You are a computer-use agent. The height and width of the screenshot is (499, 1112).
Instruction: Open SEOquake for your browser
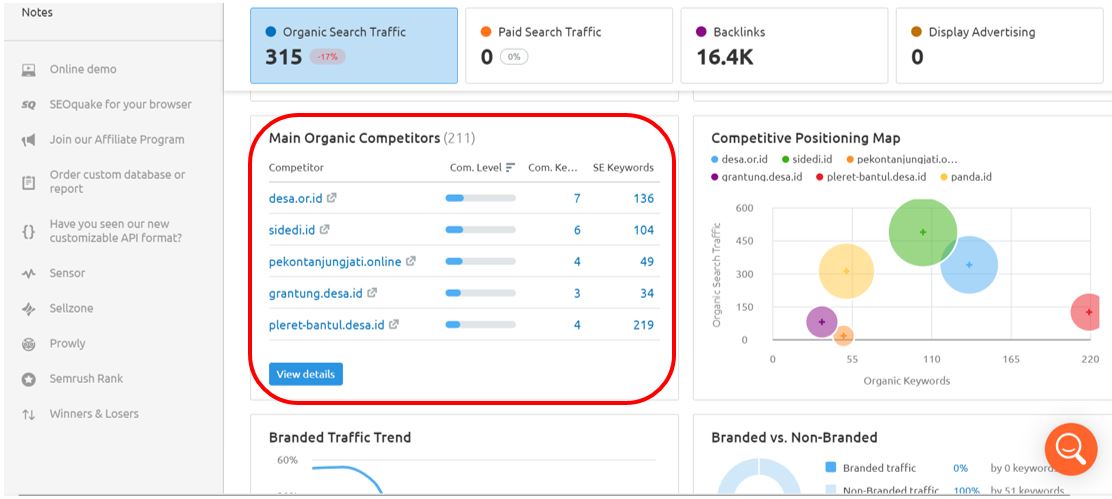(x=121, y=105)
